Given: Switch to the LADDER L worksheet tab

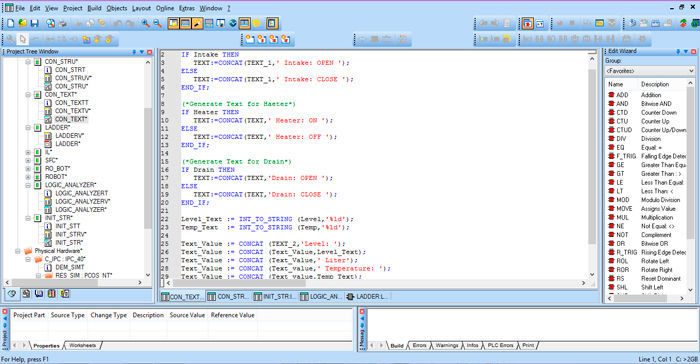Looking at the screenshot, I should tap(366, 297).
